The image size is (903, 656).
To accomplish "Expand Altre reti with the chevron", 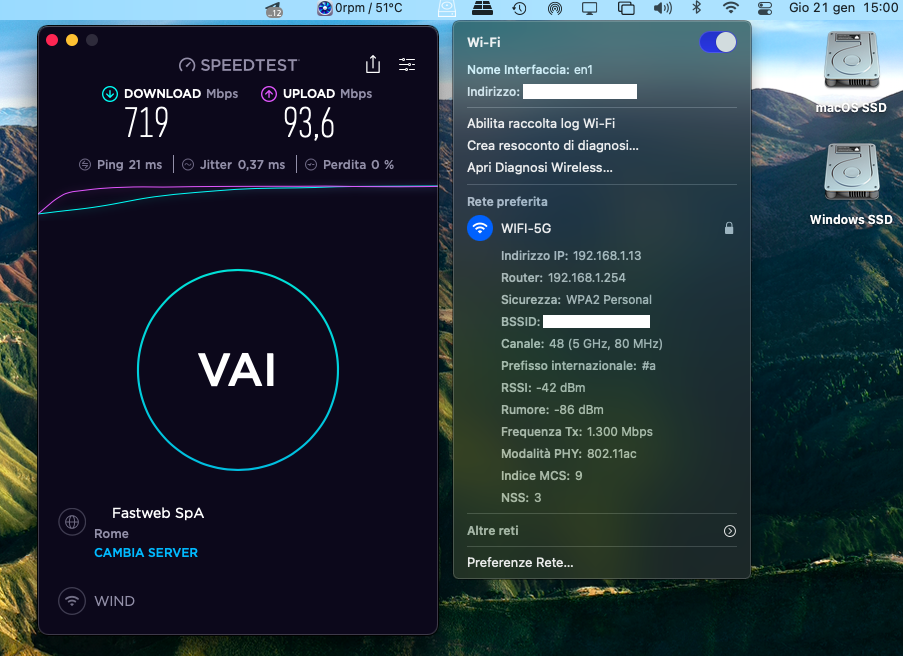I will click(x=730, y=531).
